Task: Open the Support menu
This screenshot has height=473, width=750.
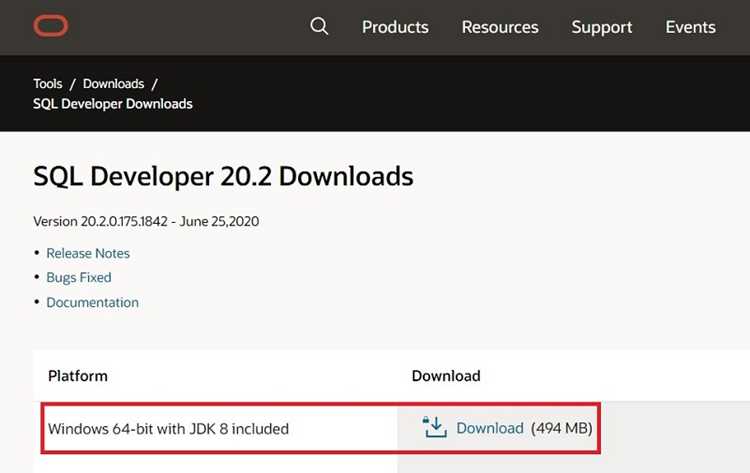Action: pyautogui.click(x=602, y=27)
